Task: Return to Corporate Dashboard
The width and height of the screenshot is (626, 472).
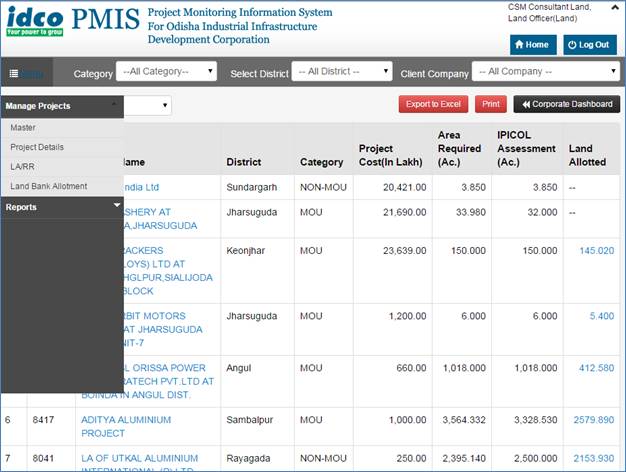Action: click(567, 104)
